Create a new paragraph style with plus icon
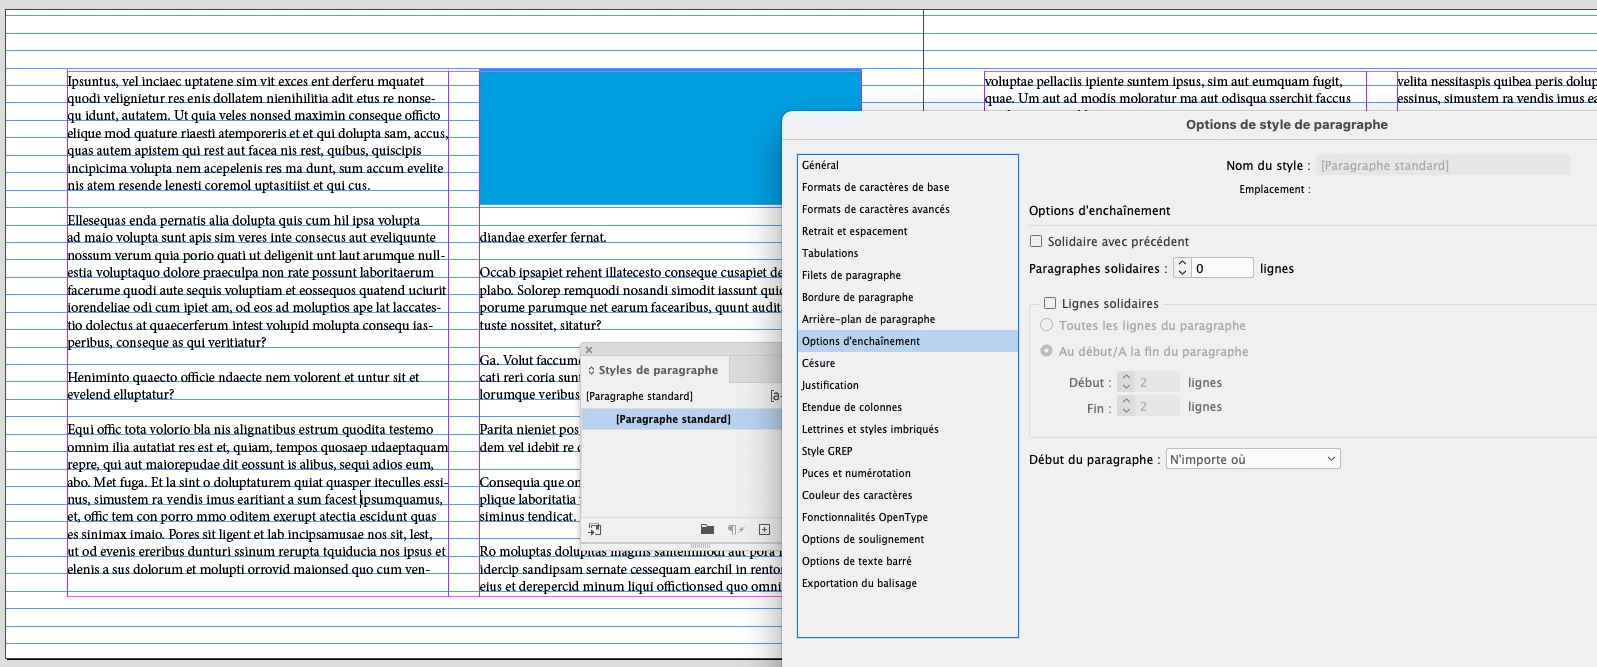The height and width of the screenshot is (667, 1597). pos(764,529)
